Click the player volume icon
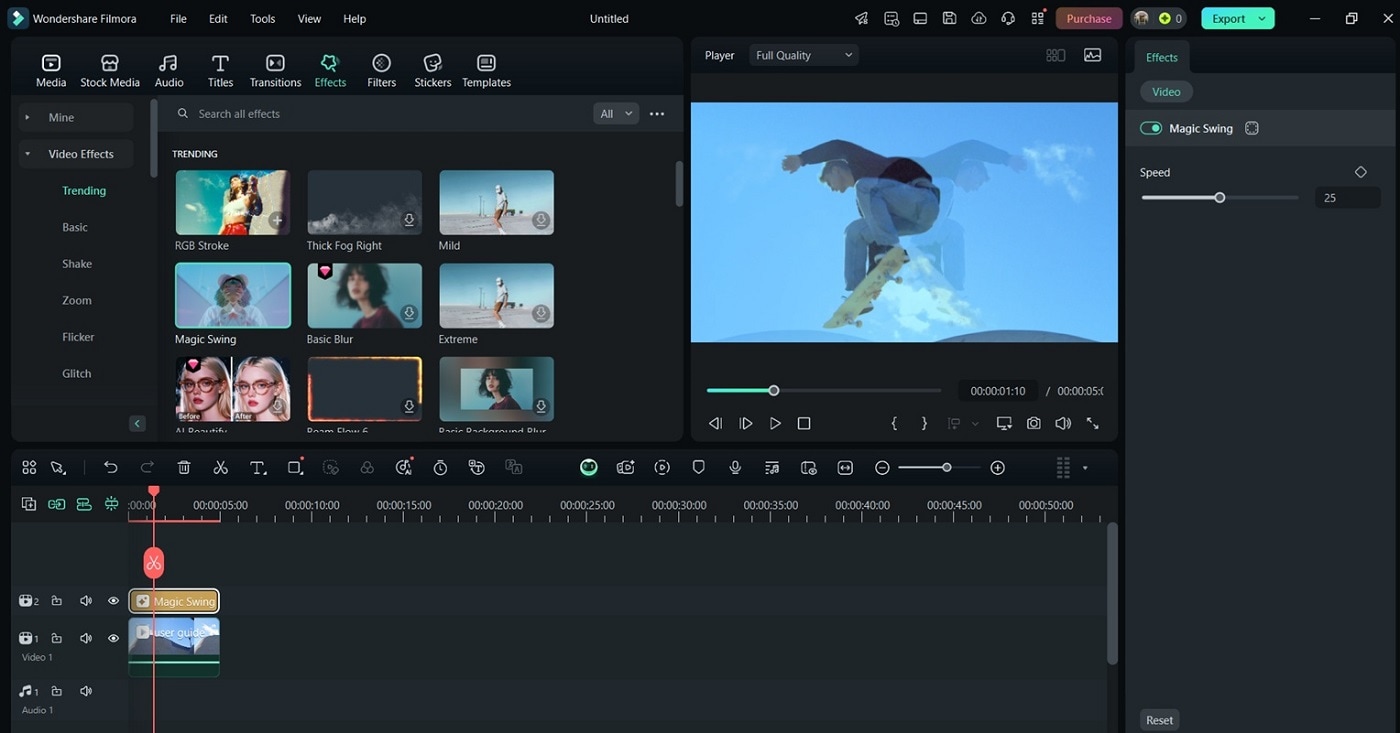 click(1063, 424)
